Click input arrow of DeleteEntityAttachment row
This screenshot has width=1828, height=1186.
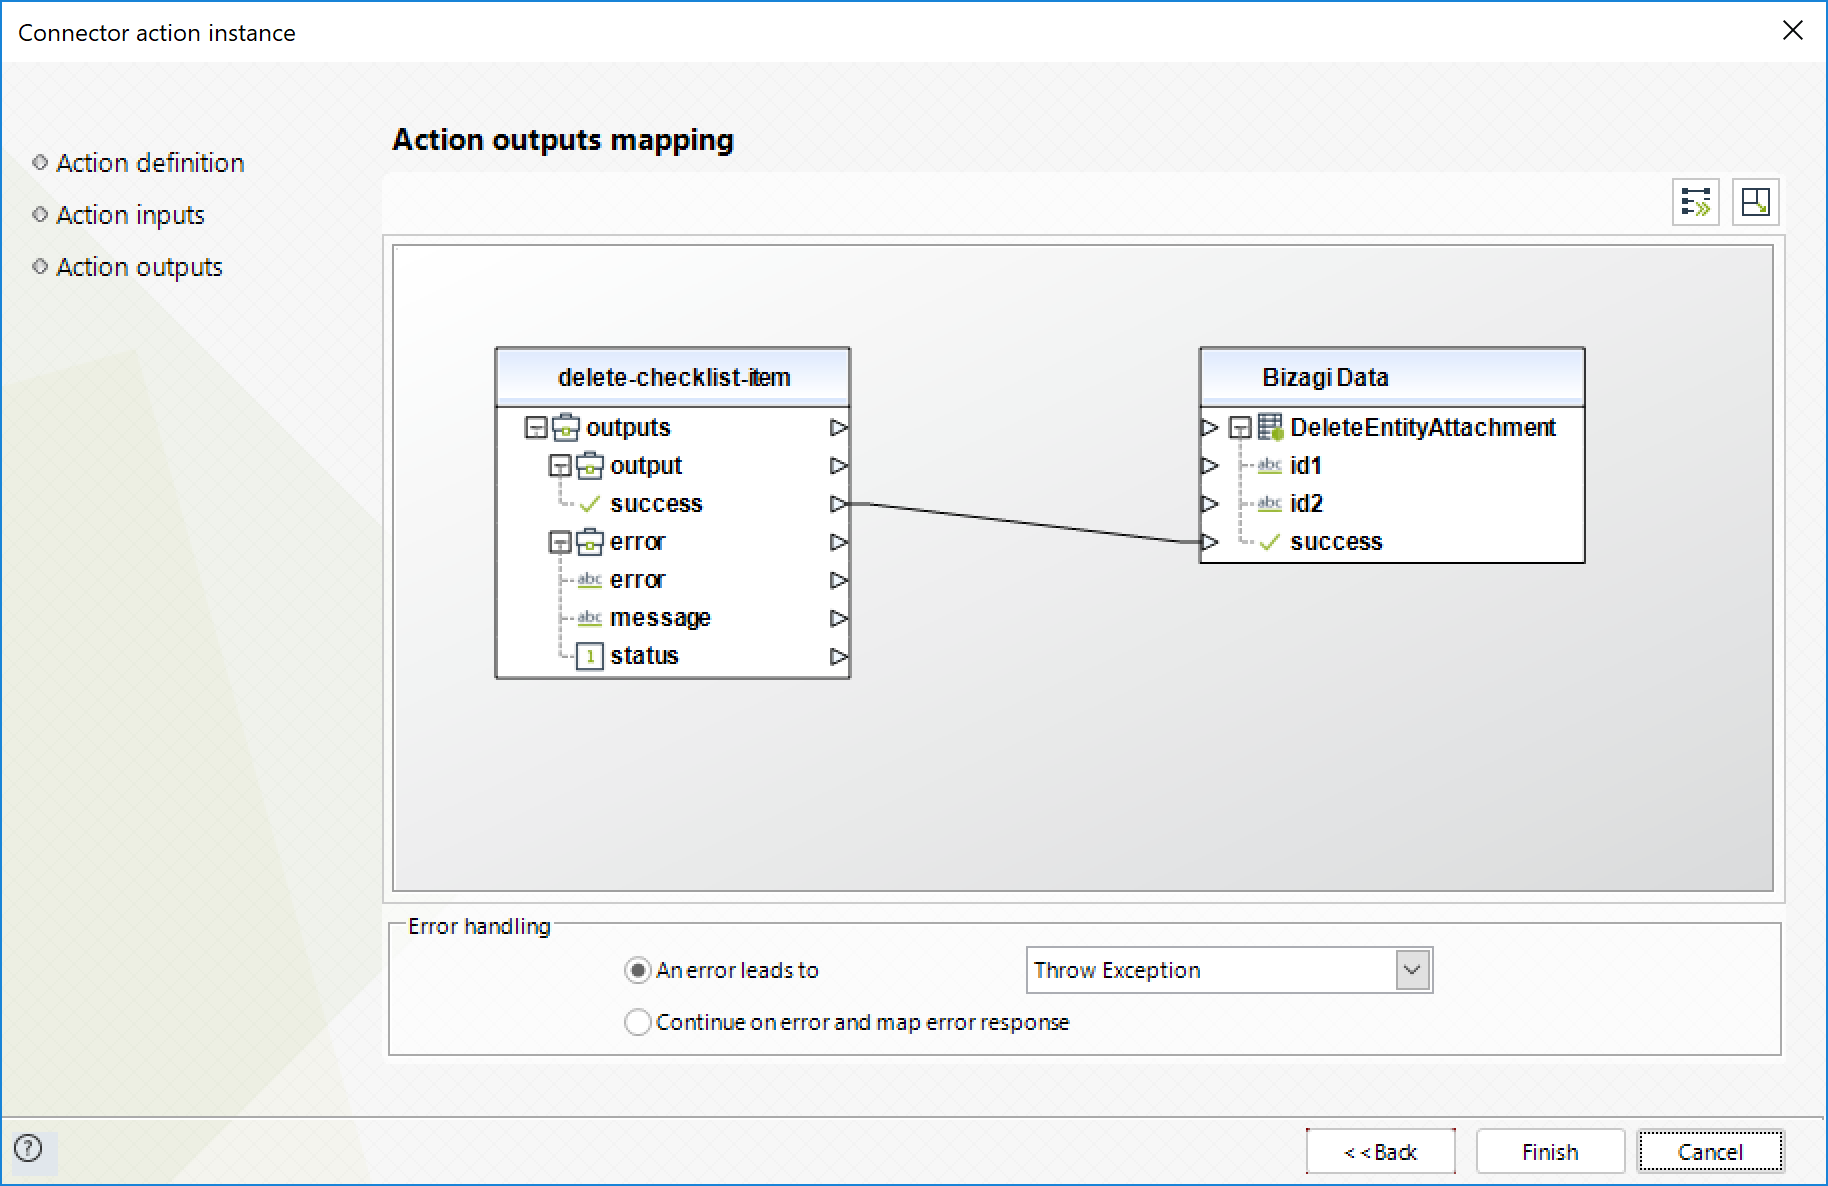(x=1210, y=427)
